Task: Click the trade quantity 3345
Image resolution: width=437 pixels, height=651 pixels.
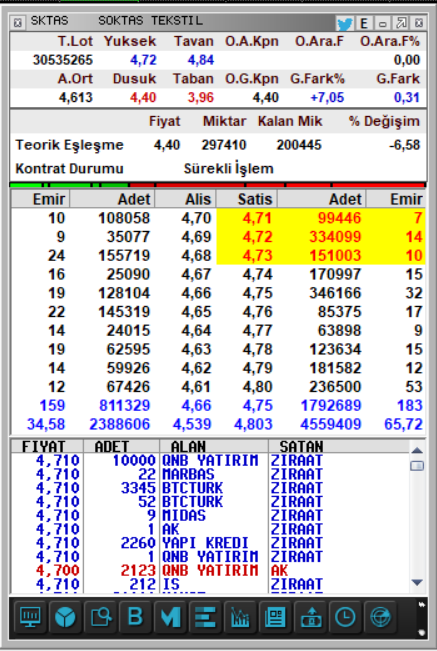Action: (x=138, y=488)
